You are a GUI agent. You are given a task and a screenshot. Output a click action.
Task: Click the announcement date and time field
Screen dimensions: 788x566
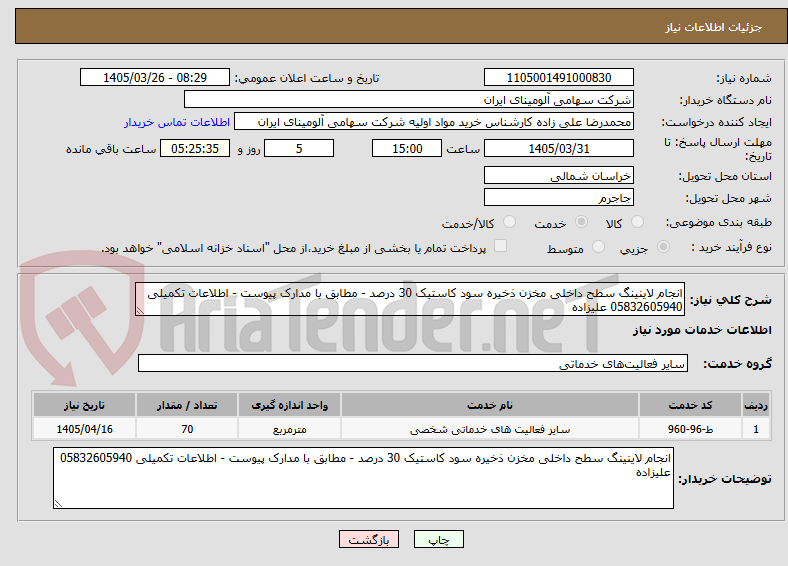(155, 77)
